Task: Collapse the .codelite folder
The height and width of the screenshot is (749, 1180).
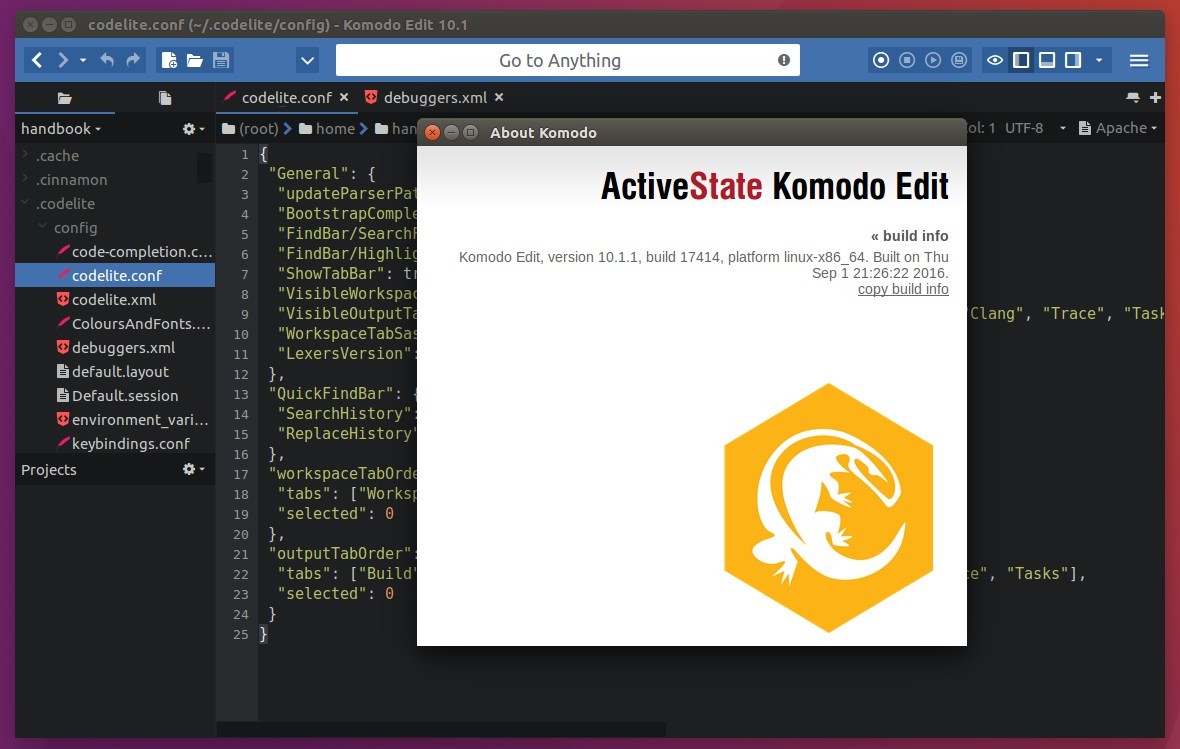Action: coord(25,202)
